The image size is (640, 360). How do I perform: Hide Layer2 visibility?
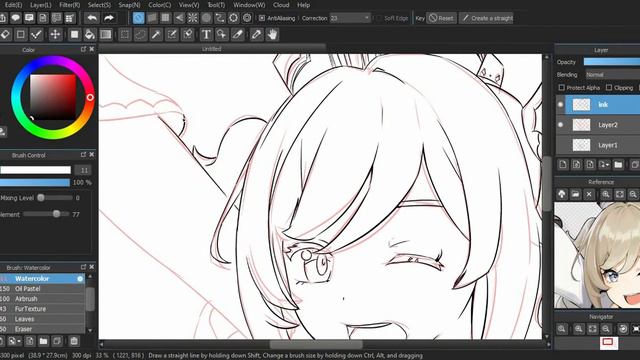560,125
